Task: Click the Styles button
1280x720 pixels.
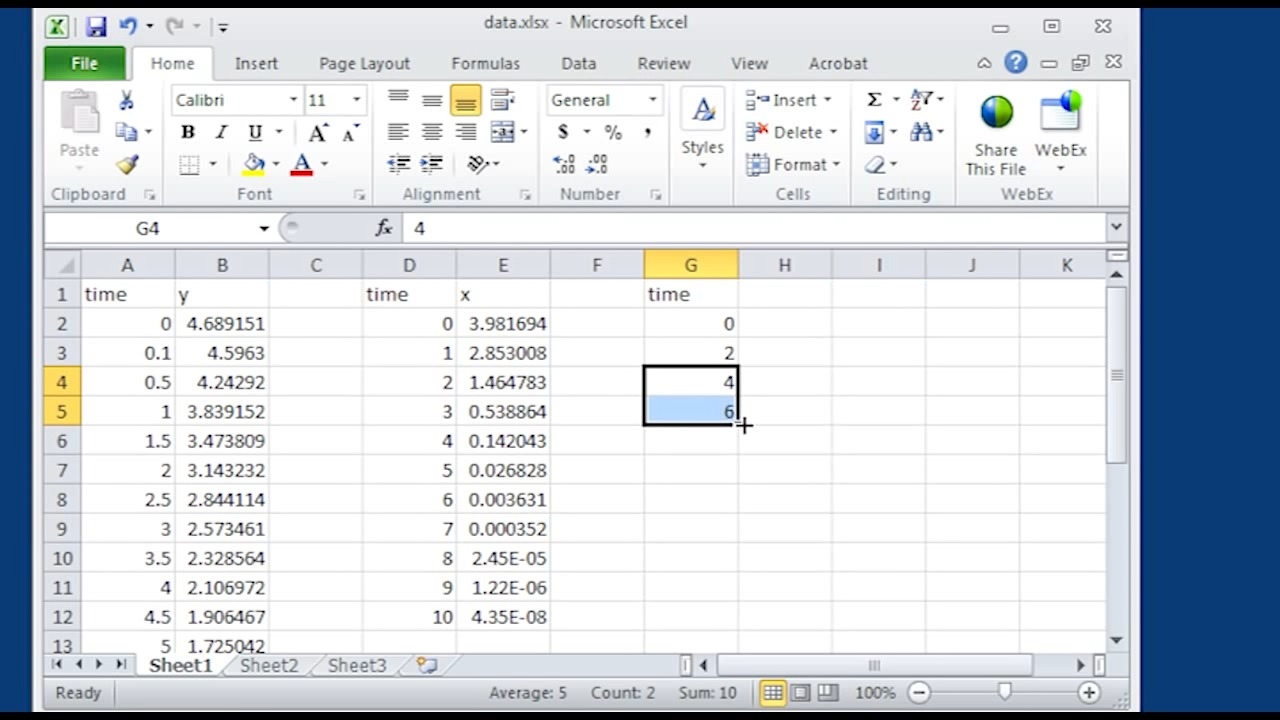Action: click(702, 128)
